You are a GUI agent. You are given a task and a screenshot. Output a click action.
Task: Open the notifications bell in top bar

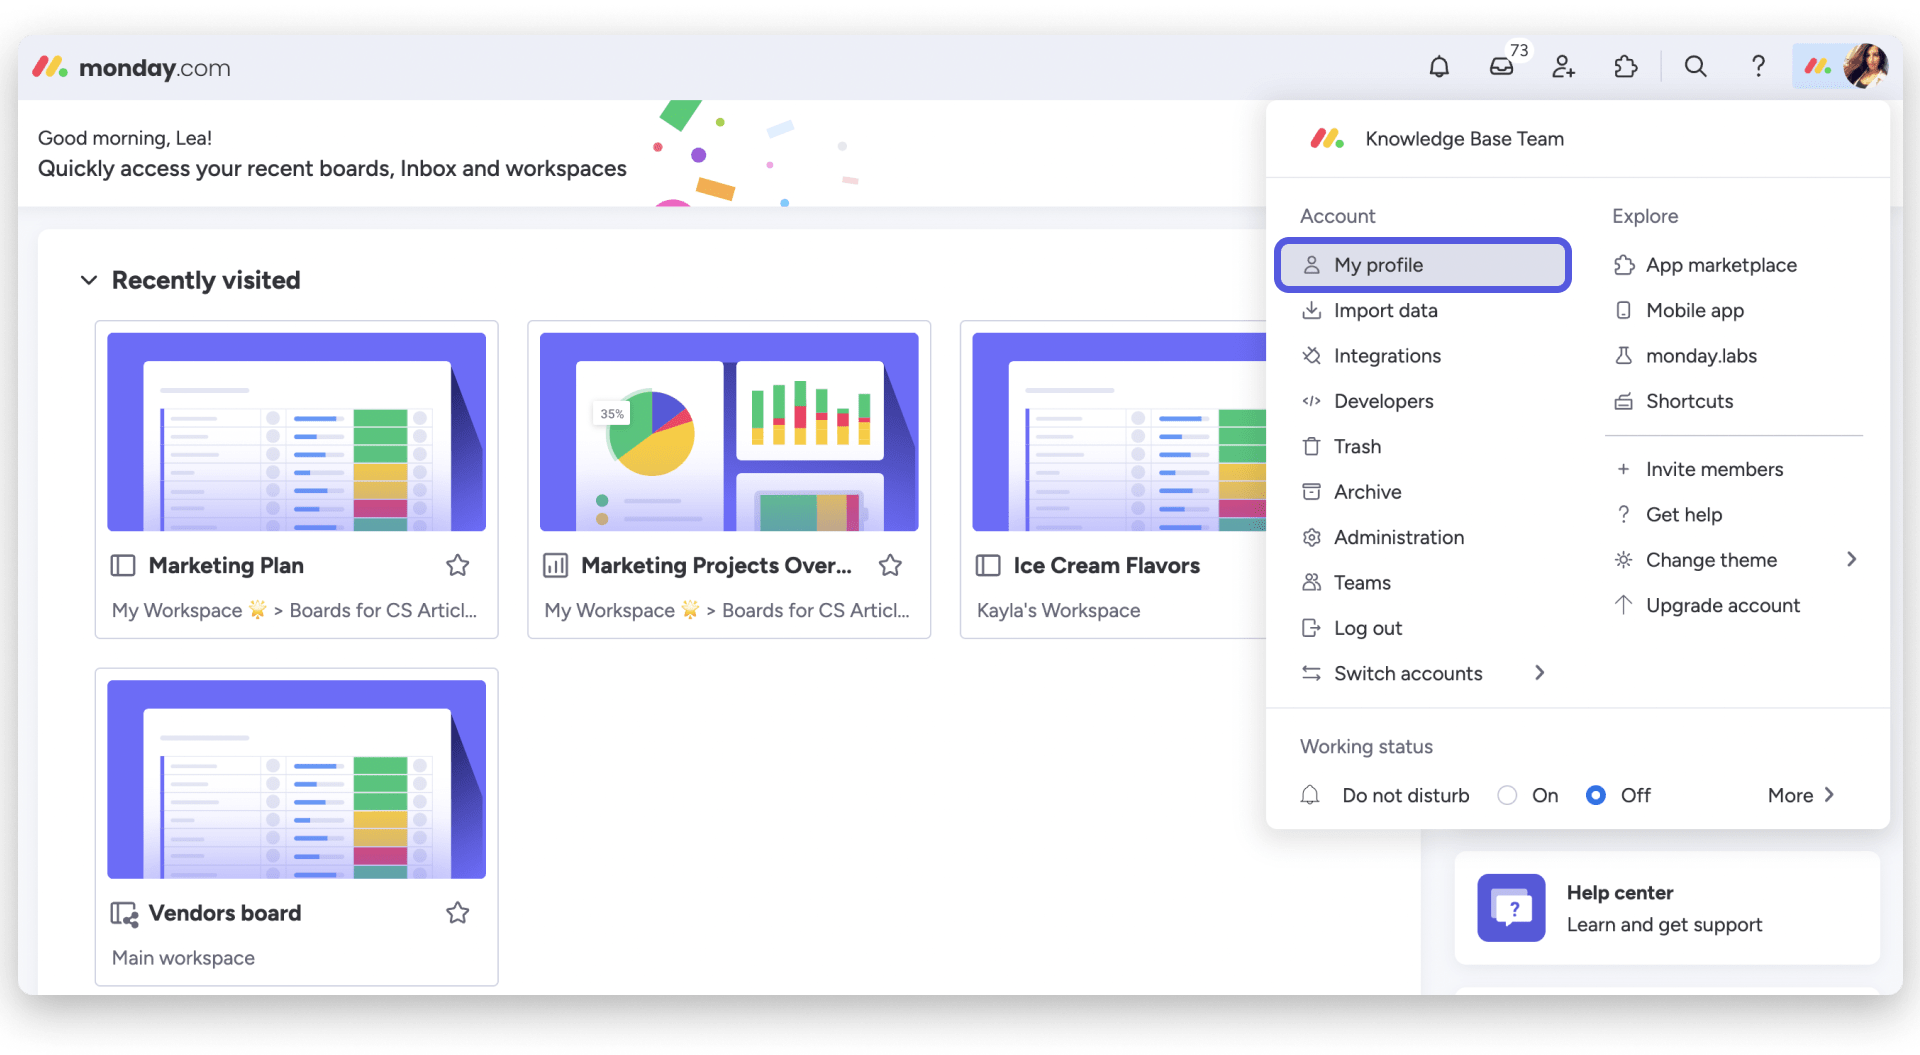pyautogui.click(x=1439, y=67)
